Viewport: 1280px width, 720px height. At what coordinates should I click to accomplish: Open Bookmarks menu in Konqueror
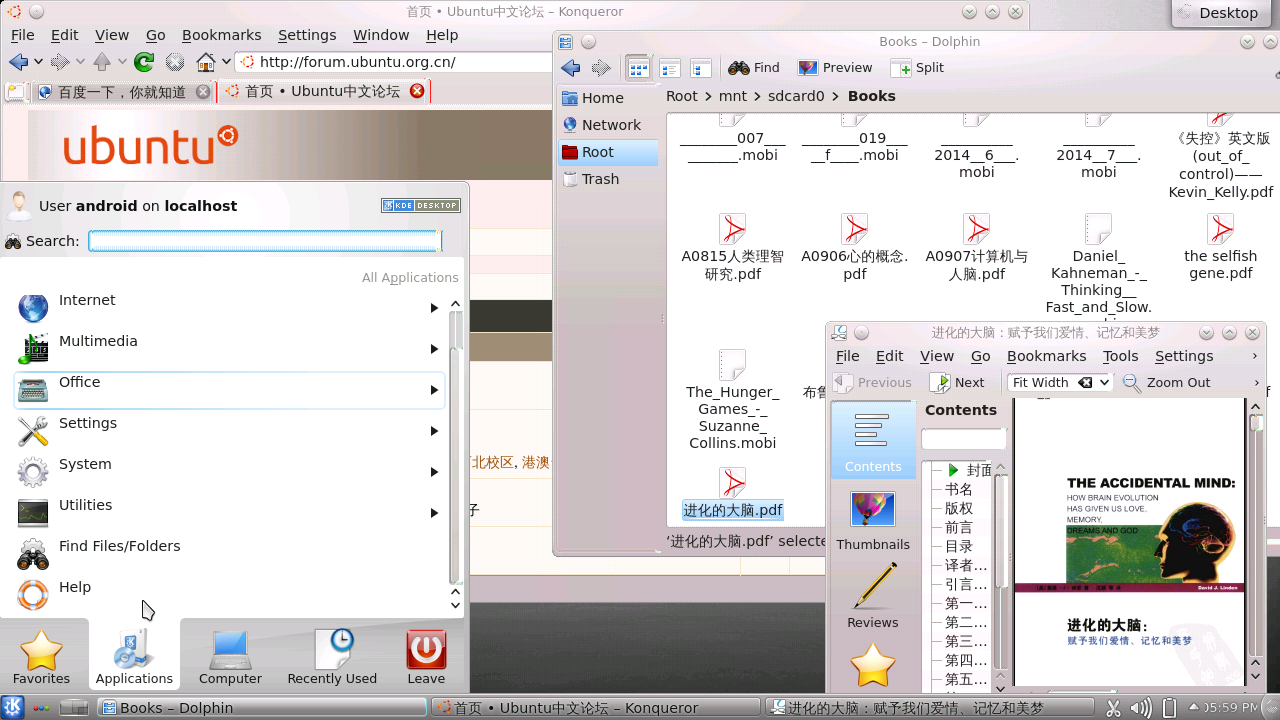(x=221, y=35)
